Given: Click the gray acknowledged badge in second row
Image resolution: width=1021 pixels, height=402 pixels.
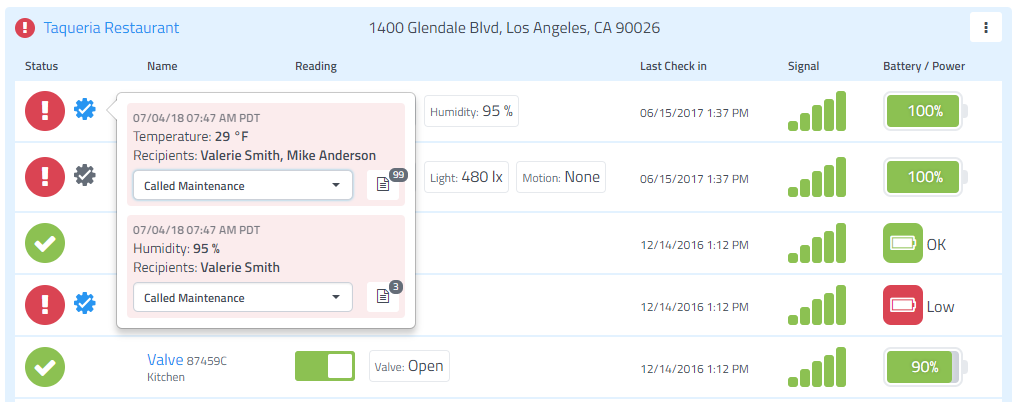Looking at the screenshot, I should 85,175.
